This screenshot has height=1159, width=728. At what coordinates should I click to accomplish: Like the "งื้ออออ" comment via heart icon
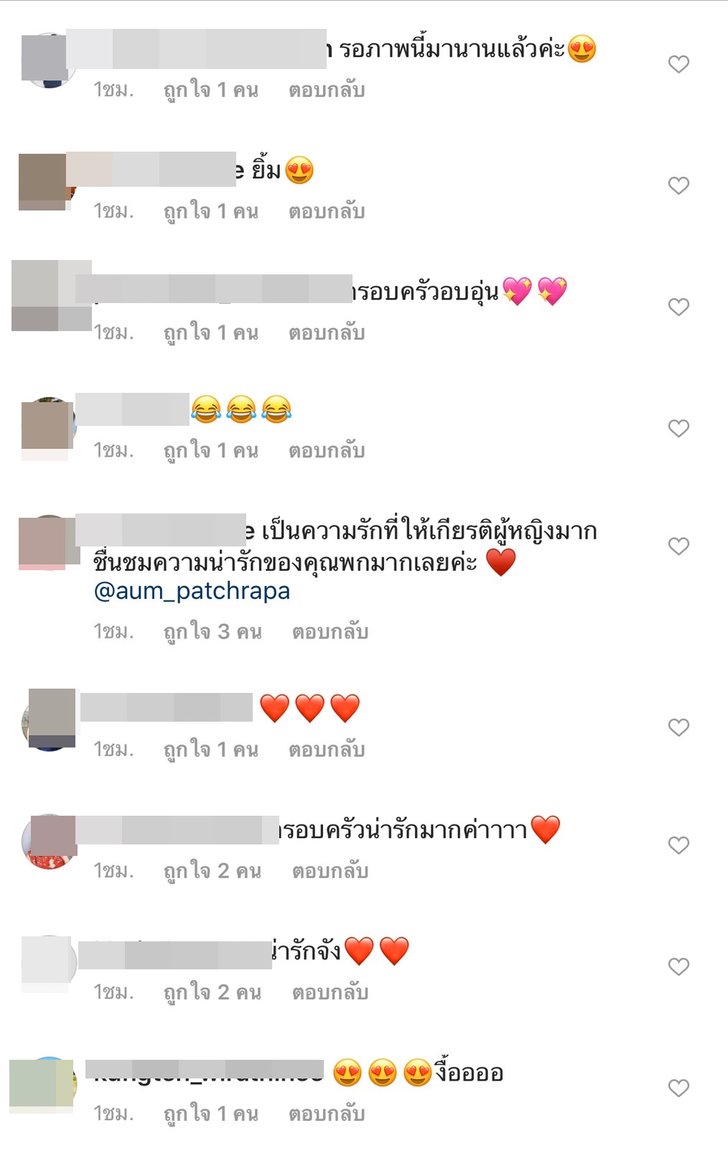[x=678, y=1087]
